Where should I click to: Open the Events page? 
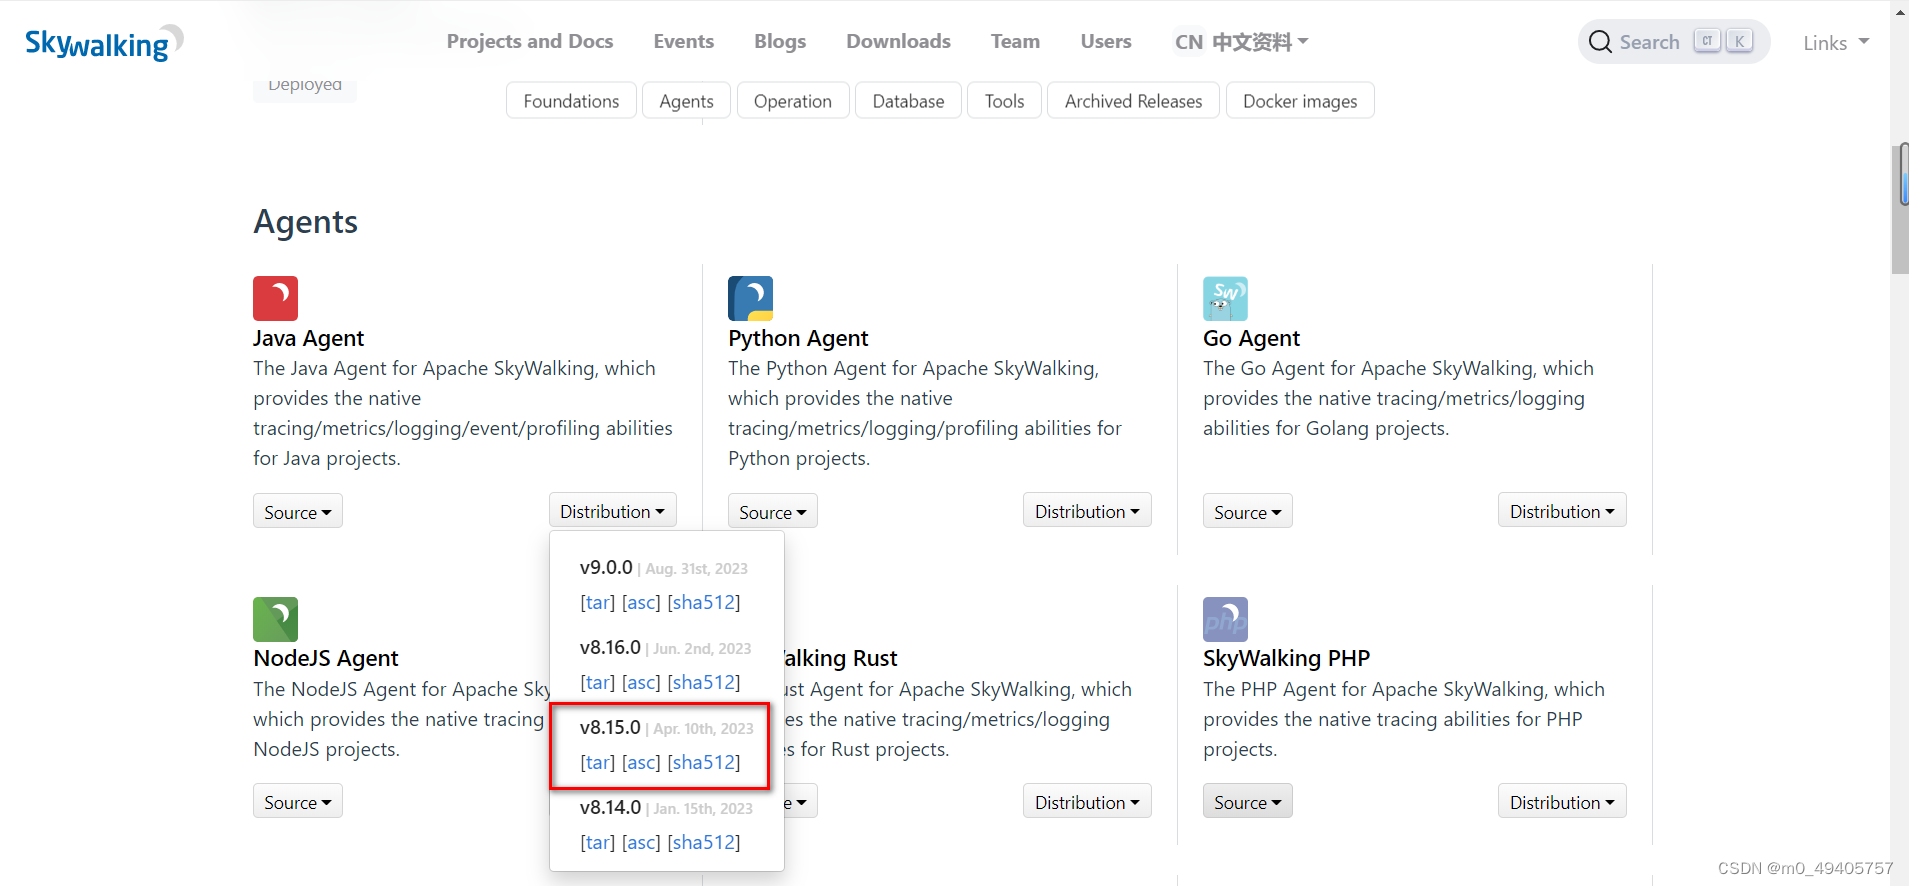click(x=684, y=41)
